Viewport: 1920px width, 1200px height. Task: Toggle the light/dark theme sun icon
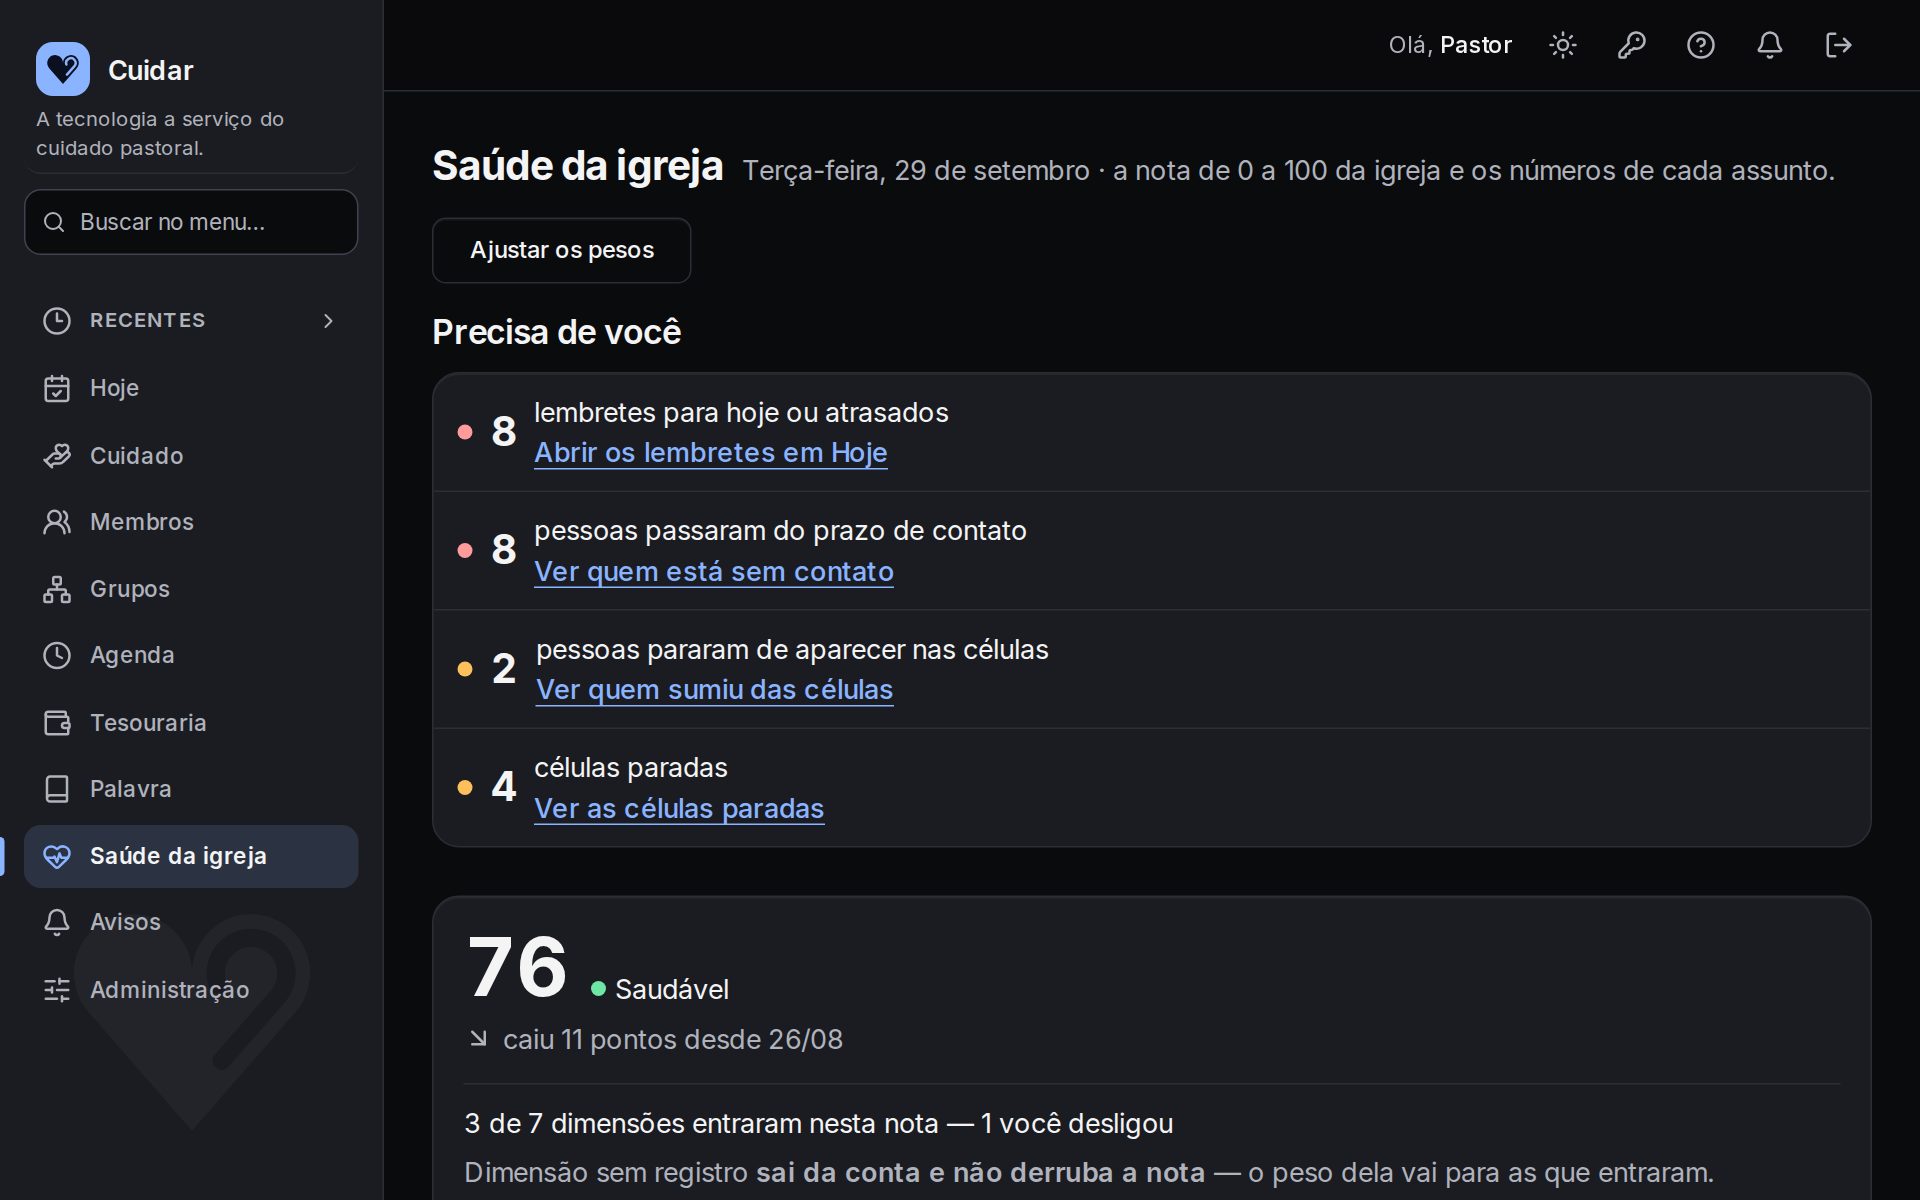pos(1563,45)
